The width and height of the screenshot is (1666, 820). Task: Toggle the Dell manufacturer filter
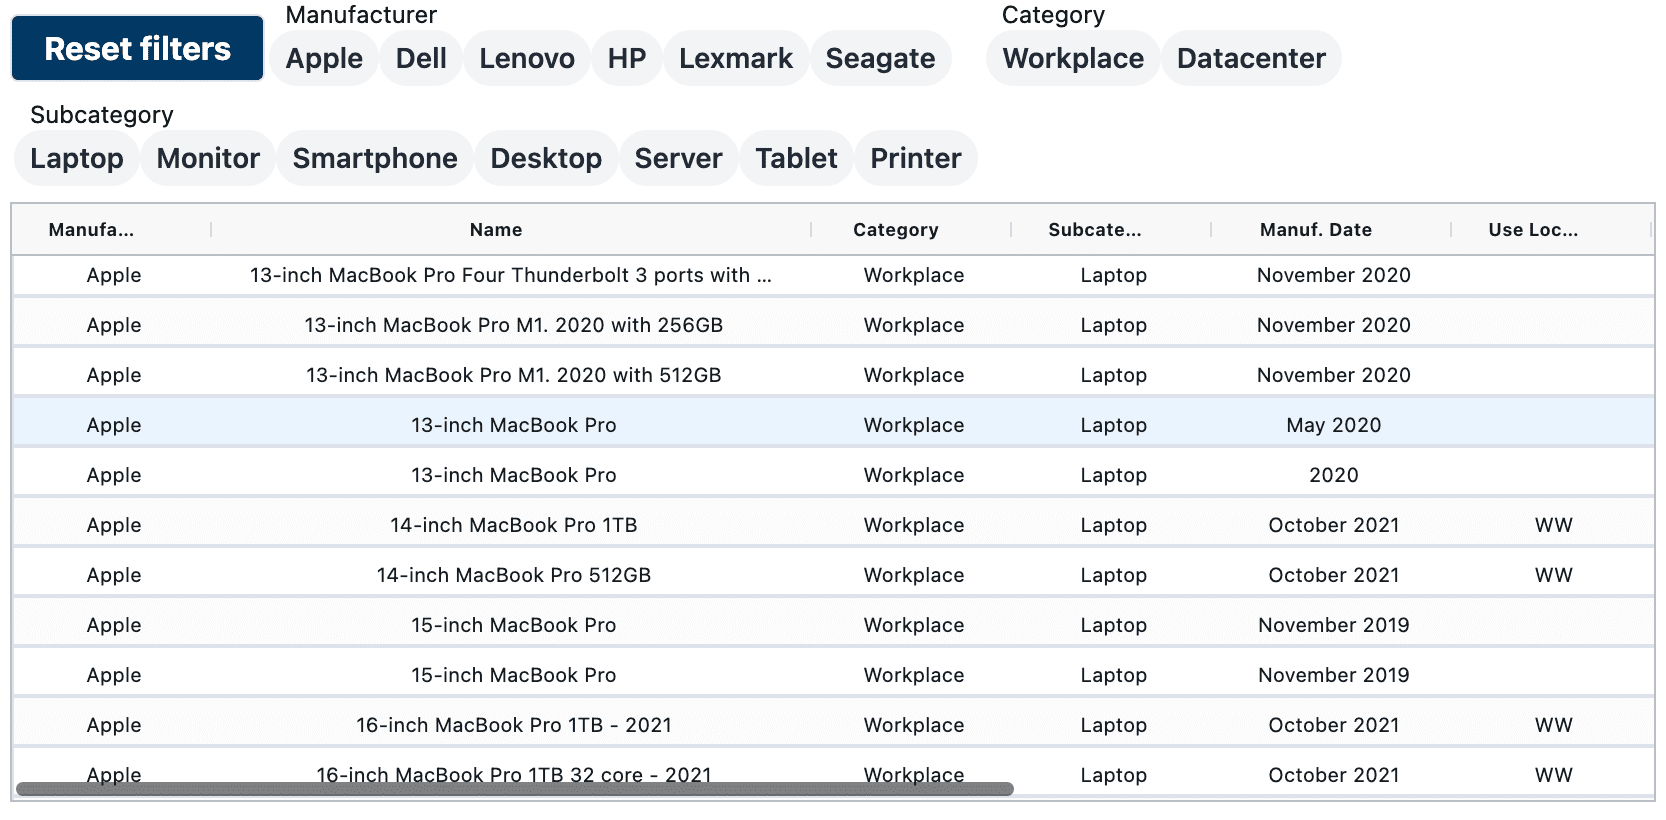421,58
